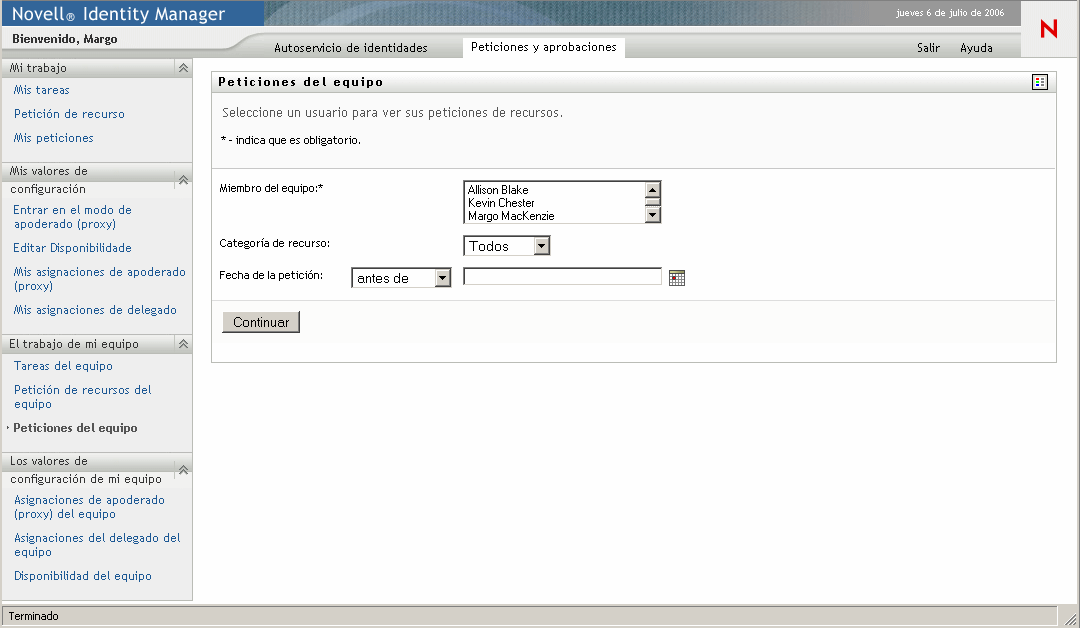Open Petición de recursos del equipo link
The image size is (1080, 628).
83,397
